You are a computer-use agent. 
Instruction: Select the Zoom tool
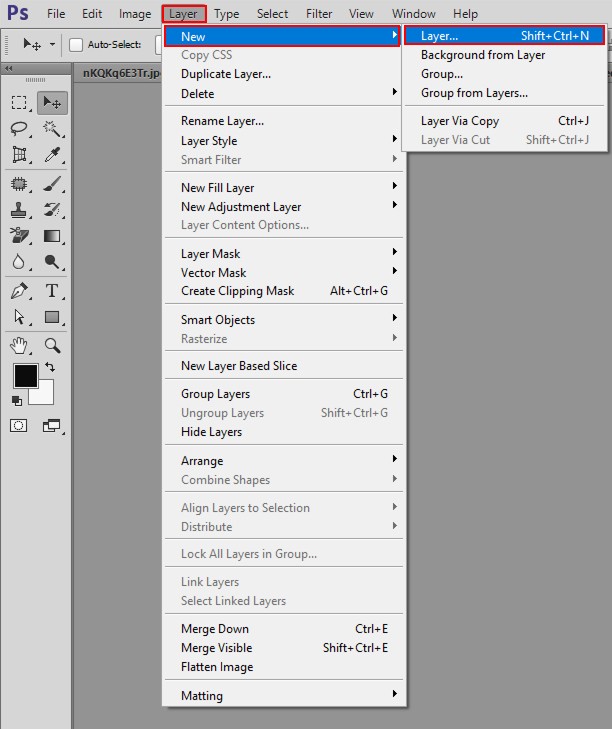click(x=52, y=345)
